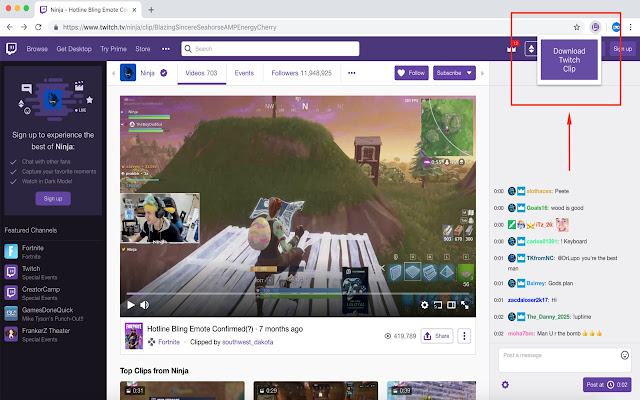Click the browser address bar URL

tap(169, 27)
